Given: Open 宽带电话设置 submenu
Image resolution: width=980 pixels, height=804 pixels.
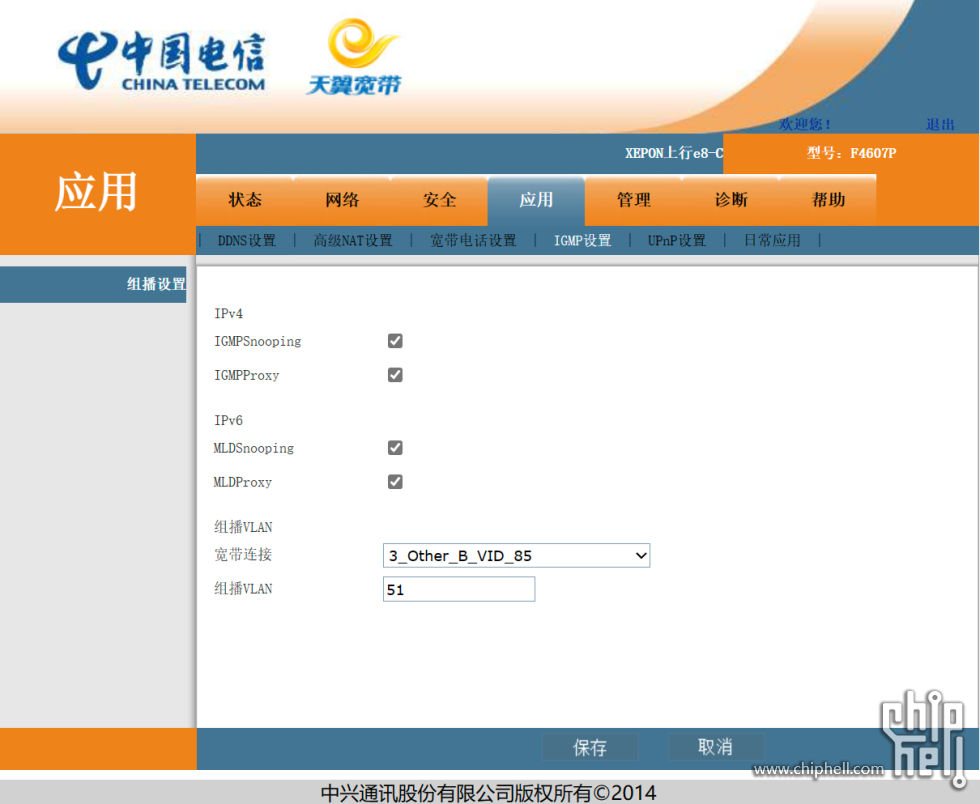Looking at the screenshot, I should 473,241.
